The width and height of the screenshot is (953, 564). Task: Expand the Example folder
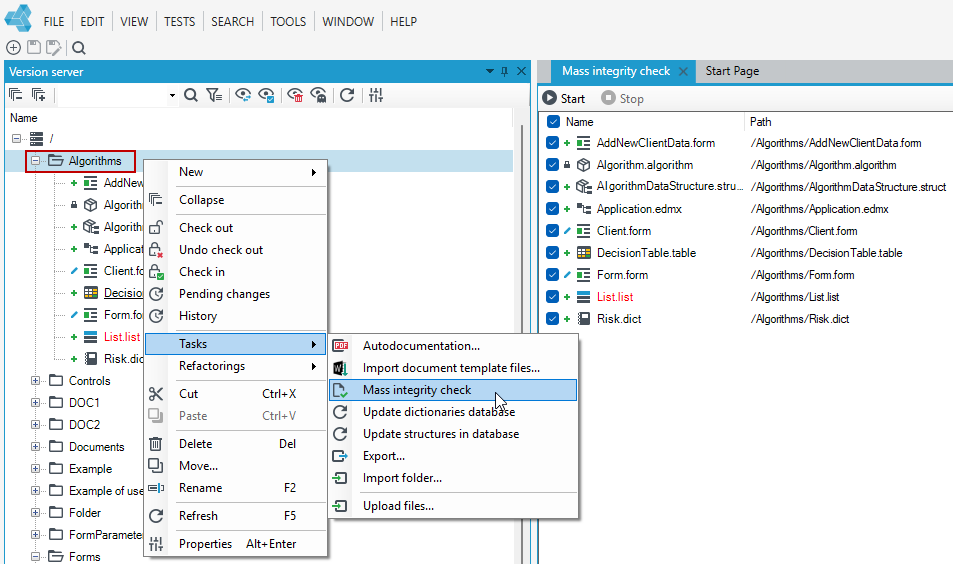(35, 469)
